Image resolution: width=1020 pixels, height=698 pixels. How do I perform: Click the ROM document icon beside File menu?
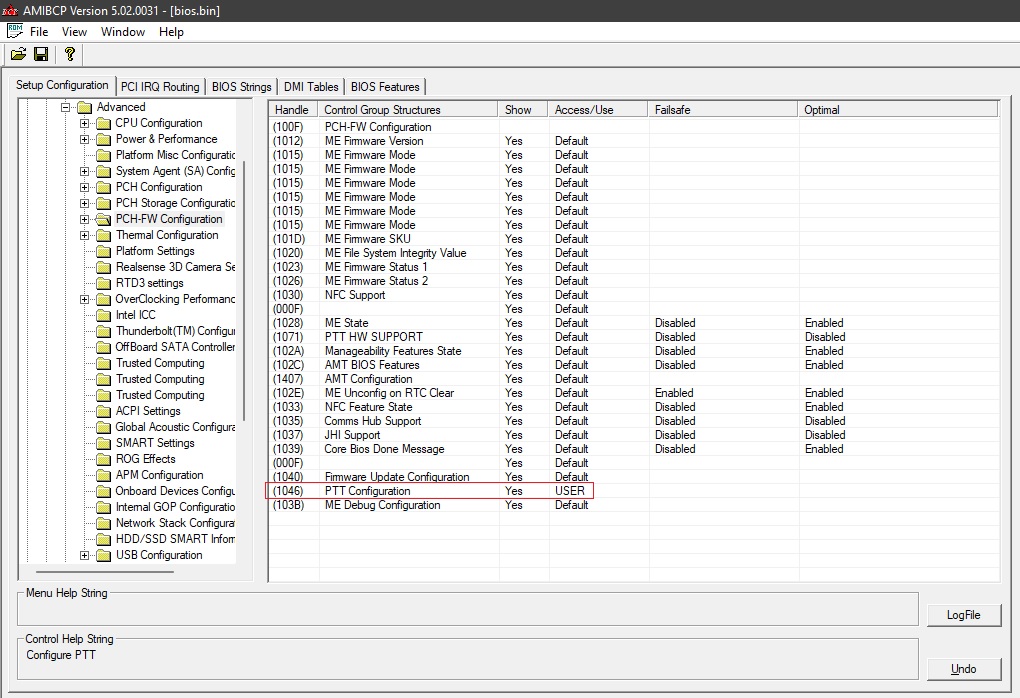click(x=15, y=31)
